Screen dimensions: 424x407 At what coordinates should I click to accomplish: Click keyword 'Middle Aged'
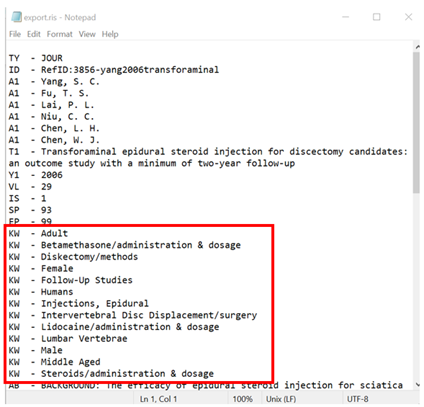tap(54, 361)
